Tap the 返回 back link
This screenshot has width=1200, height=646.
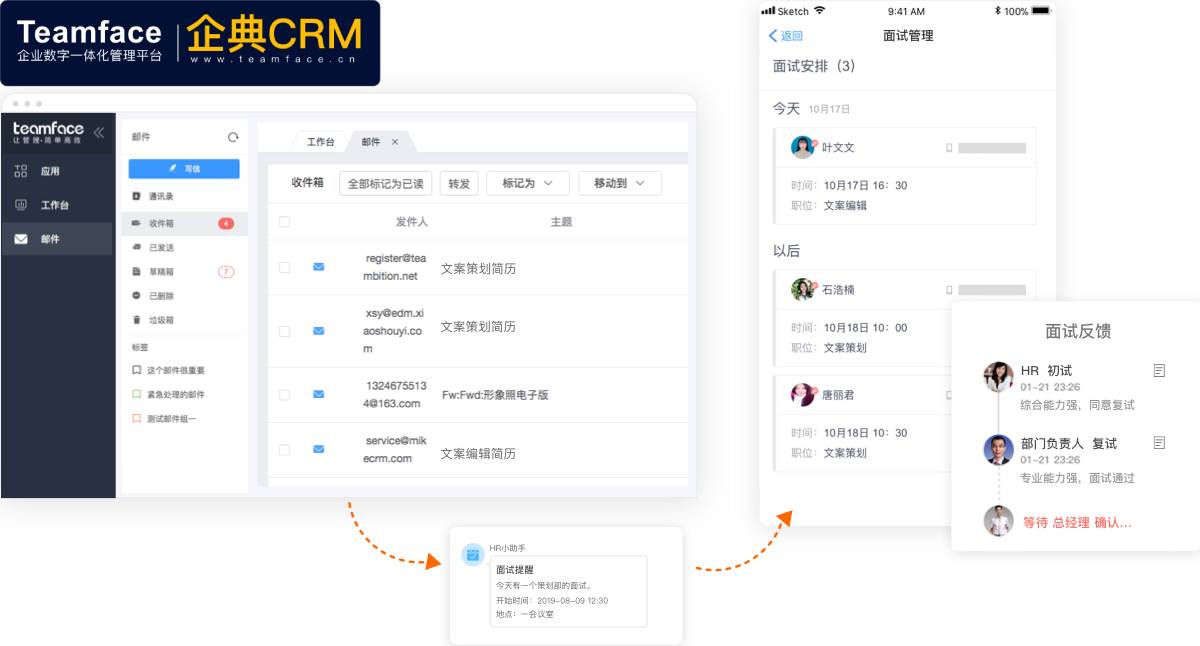pyautogui.click(x=786, y=36)
